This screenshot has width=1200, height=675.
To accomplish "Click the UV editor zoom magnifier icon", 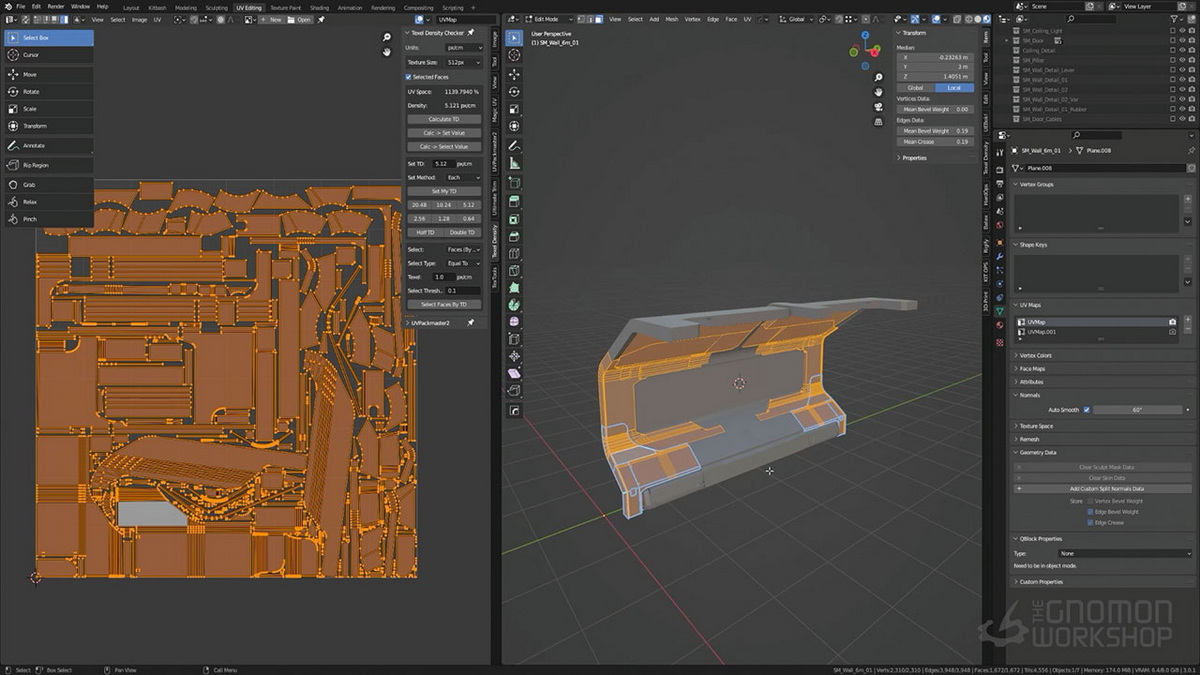I will (x=387, y=38).
